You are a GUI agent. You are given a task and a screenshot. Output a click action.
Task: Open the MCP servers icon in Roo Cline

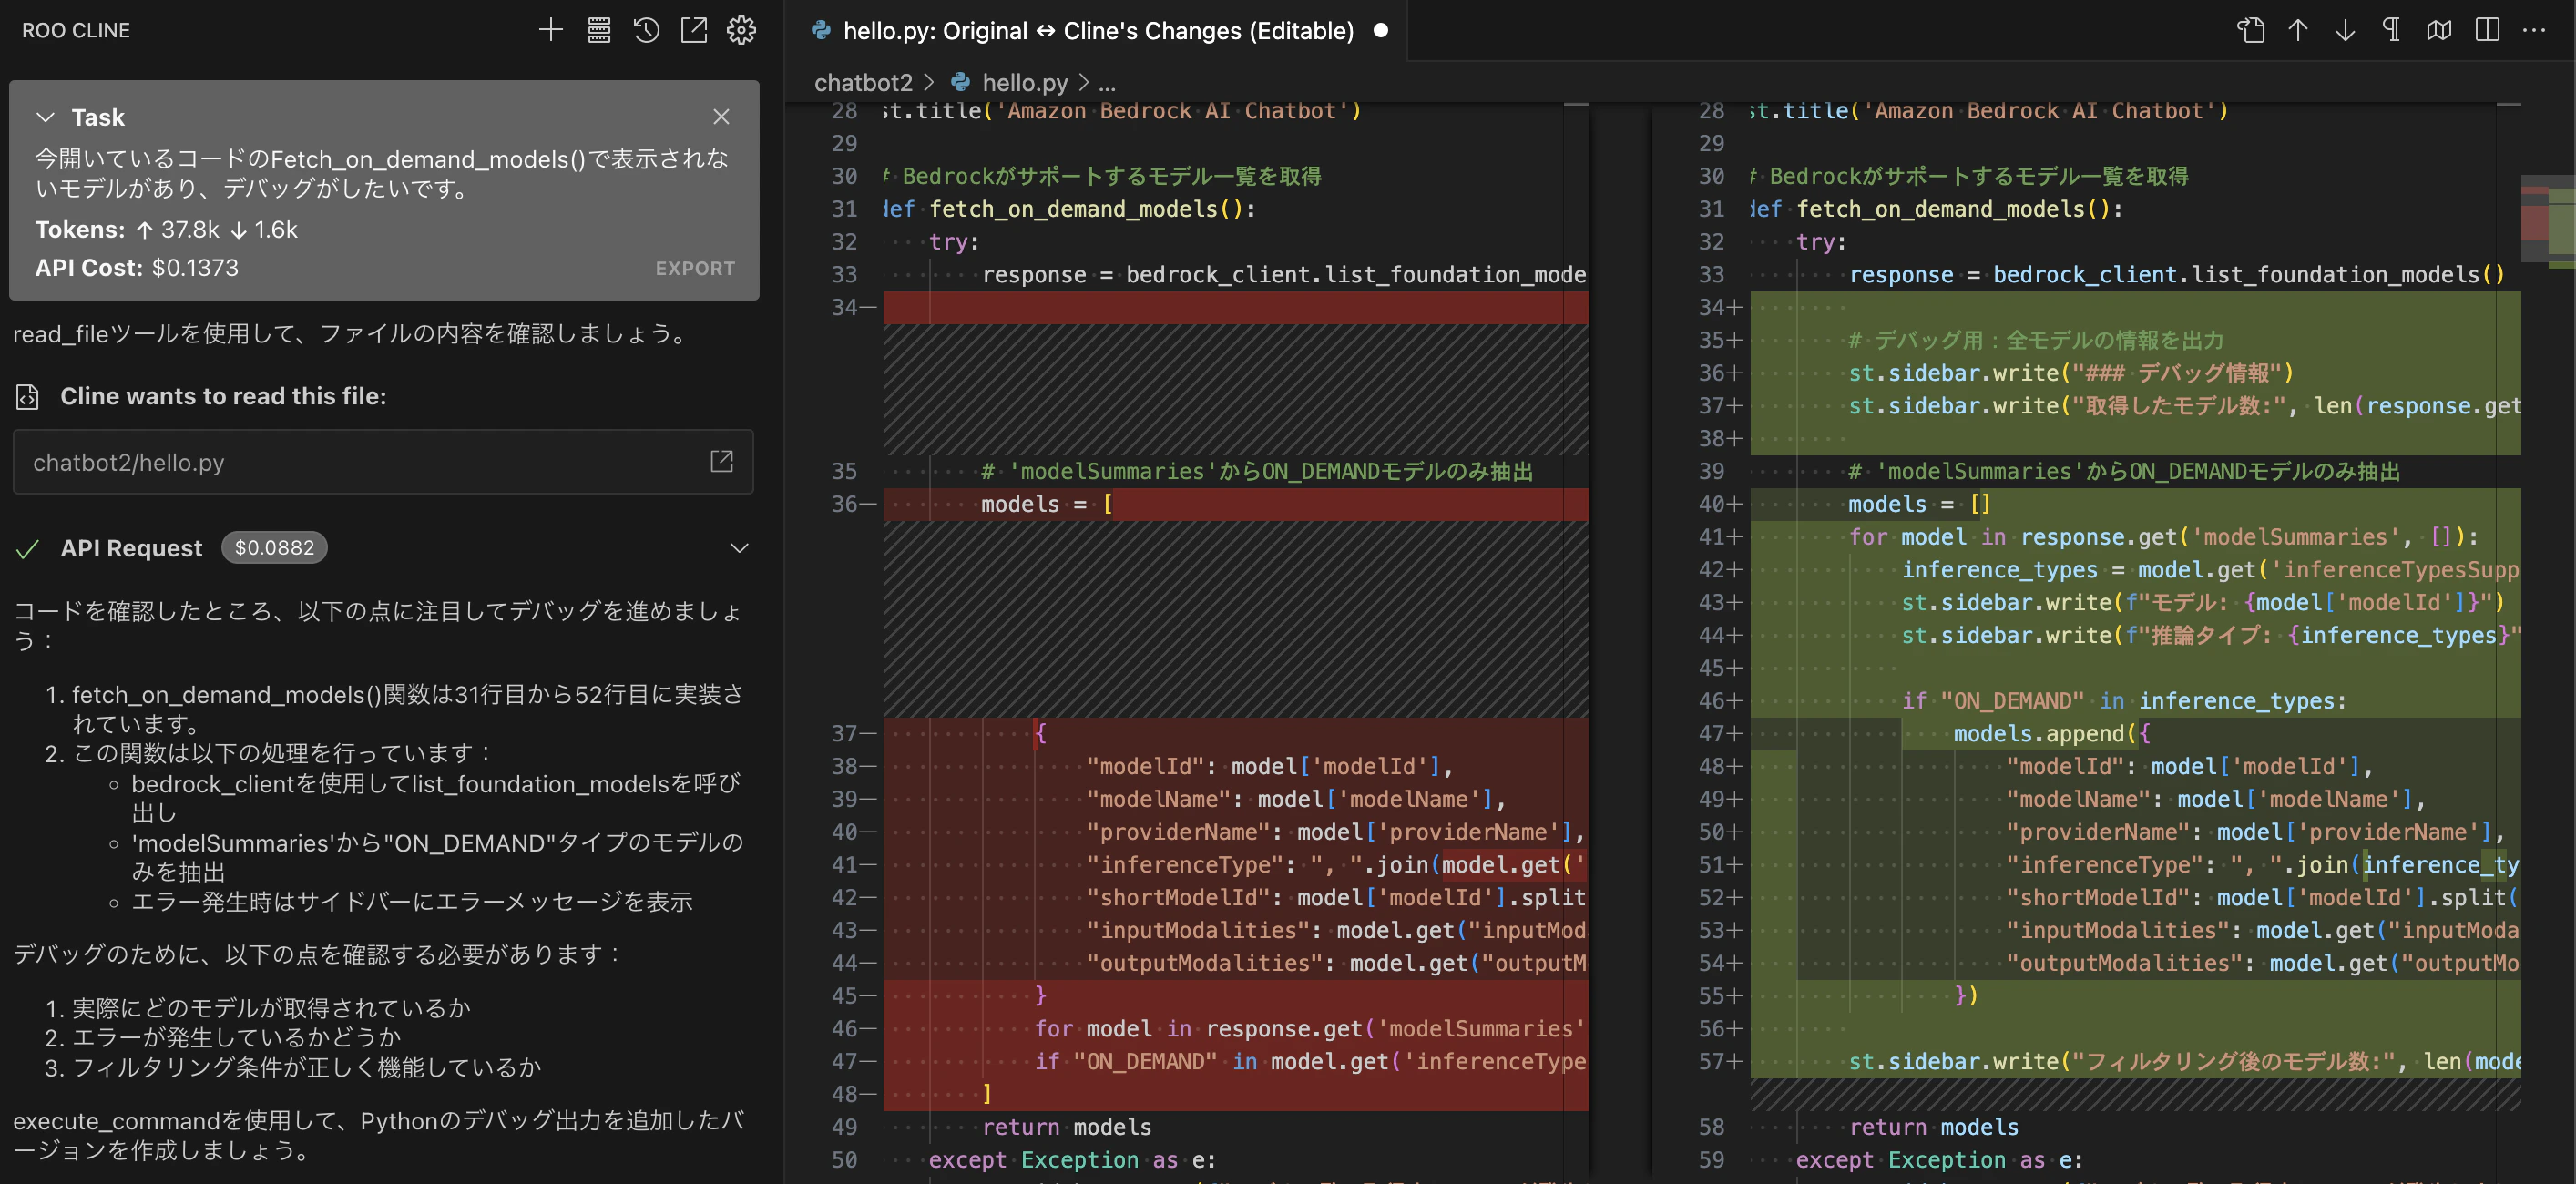pyautogui.click(x=598, y=30)
